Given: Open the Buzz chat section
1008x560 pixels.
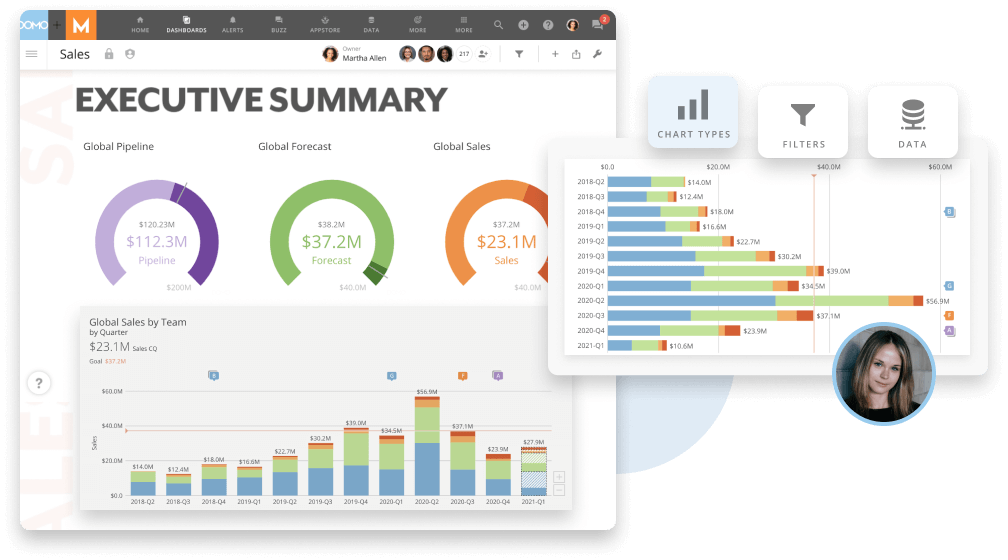Looking at the screenshot, I should pos(281,24).
